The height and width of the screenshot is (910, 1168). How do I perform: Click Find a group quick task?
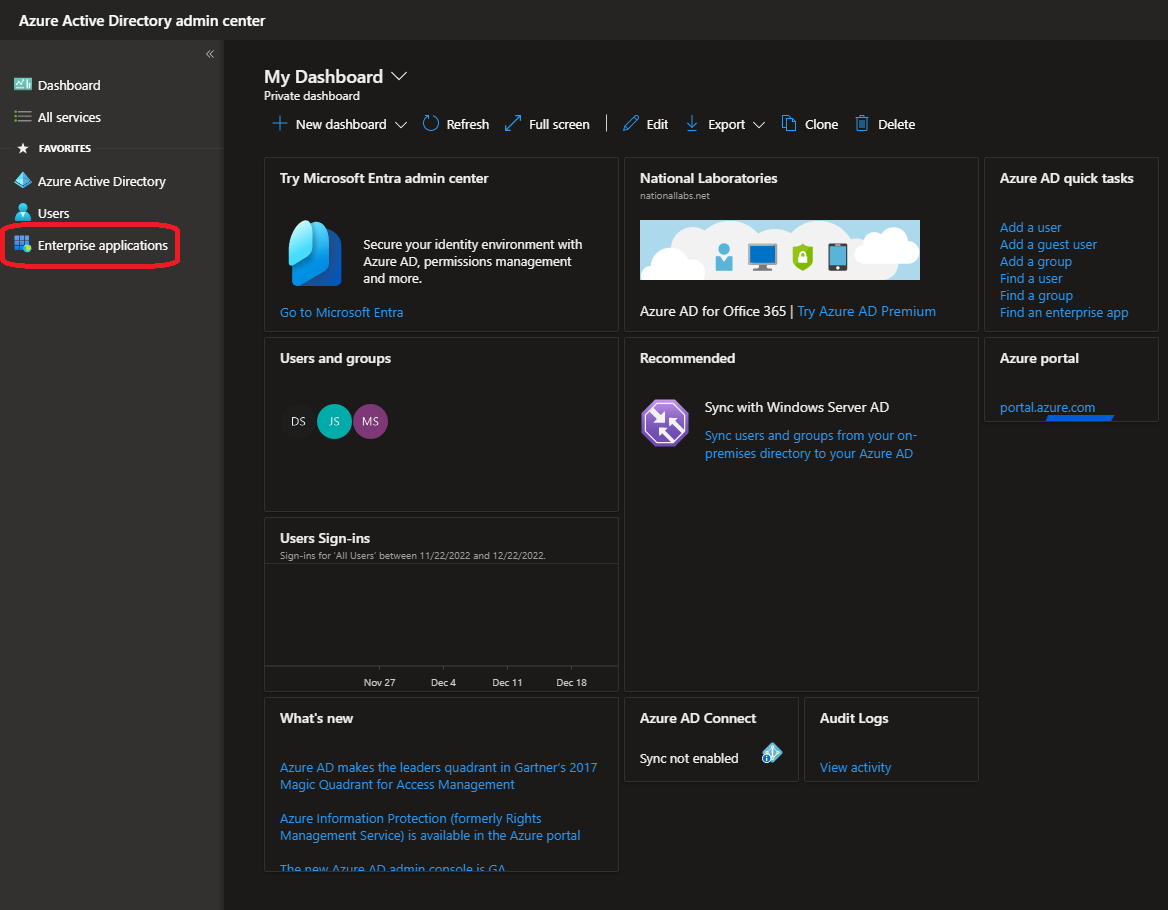(1036, 296)
